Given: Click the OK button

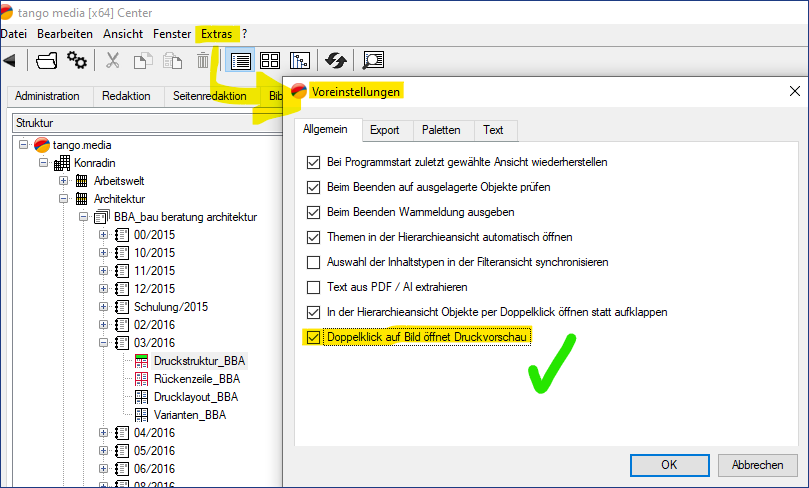Looking at the screenshot, I should click(x=669, y=465).
